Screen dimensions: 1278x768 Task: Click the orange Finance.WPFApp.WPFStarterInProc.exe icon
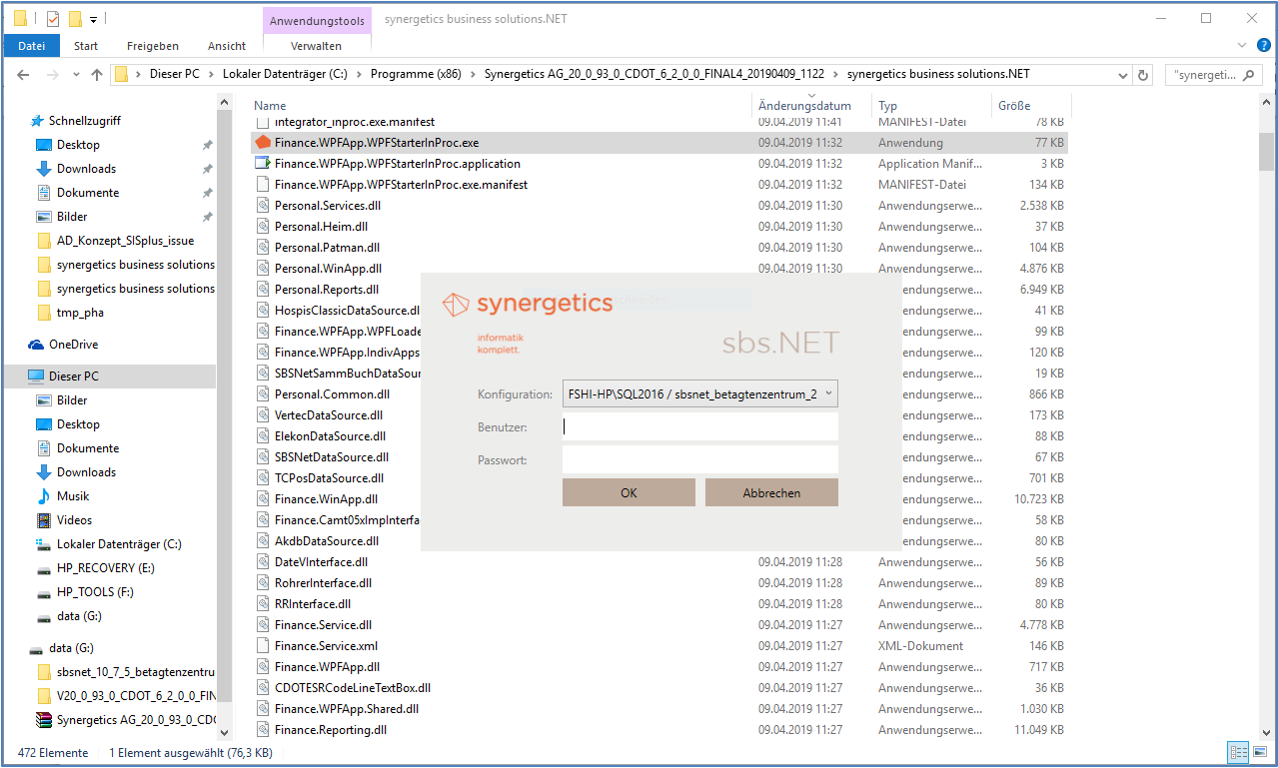click(x=263, y=142)
